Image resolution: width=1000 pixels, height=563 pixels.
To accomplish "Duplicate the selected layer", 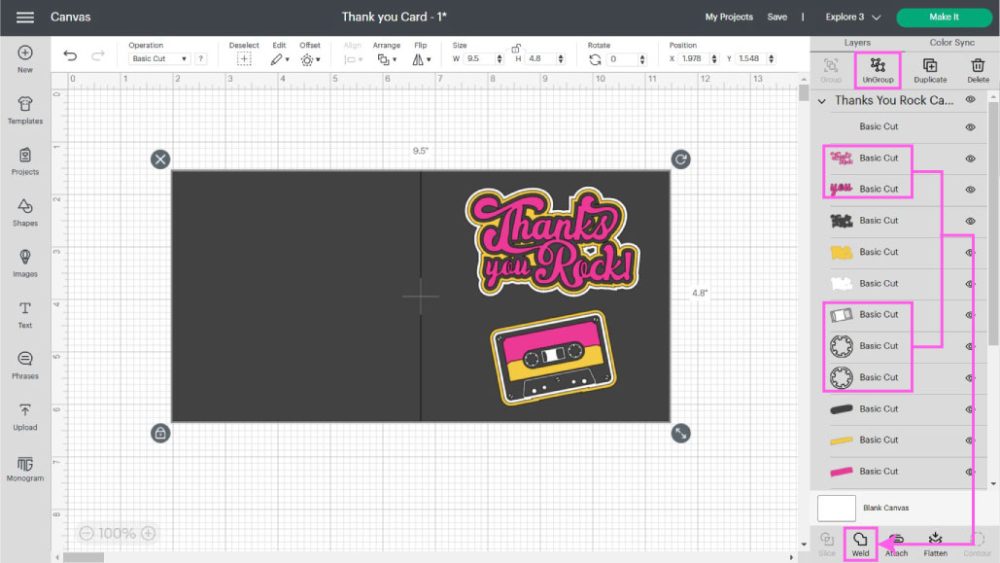I will [930, 70].
